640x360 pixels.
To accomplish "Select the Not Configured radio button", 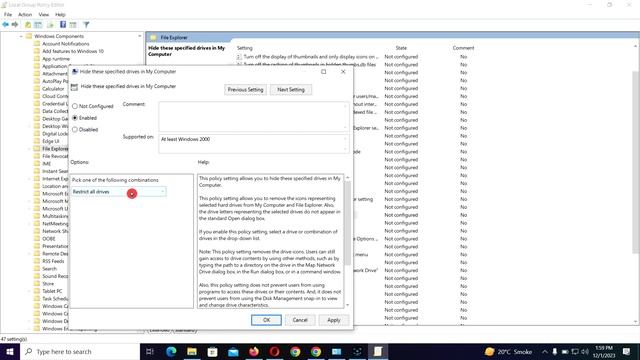I will [x=75, y=106].
